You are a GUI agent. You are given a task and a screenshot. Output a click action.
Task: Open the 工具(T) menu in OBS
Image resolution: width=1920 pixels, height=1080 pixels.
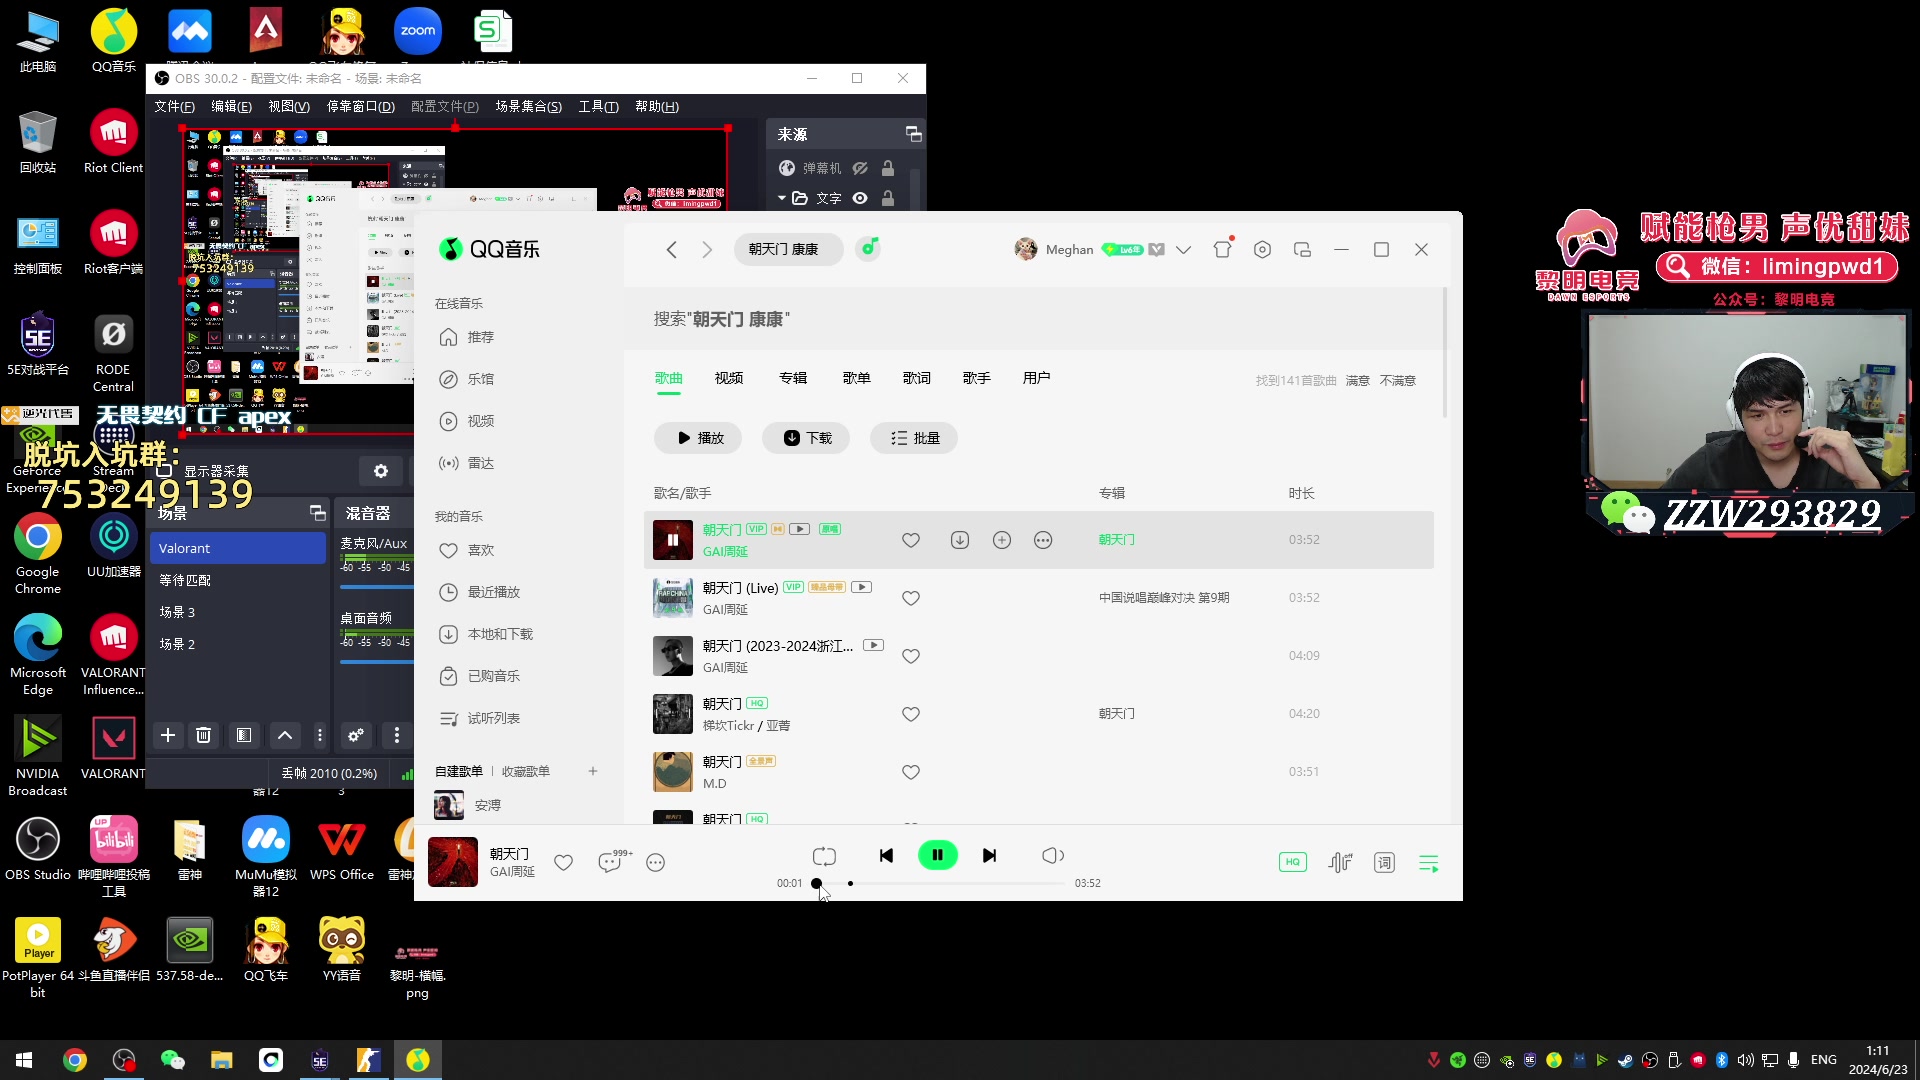click(599, 107)
